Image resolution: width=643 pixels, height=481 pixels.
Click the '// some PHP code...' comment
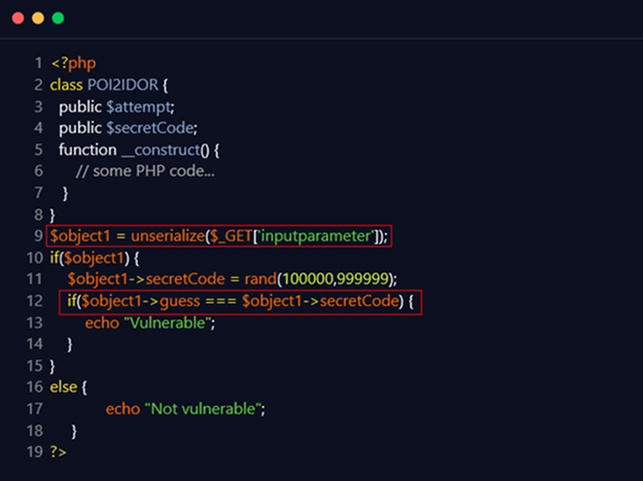pyautogui.click(x=145, y=171)
